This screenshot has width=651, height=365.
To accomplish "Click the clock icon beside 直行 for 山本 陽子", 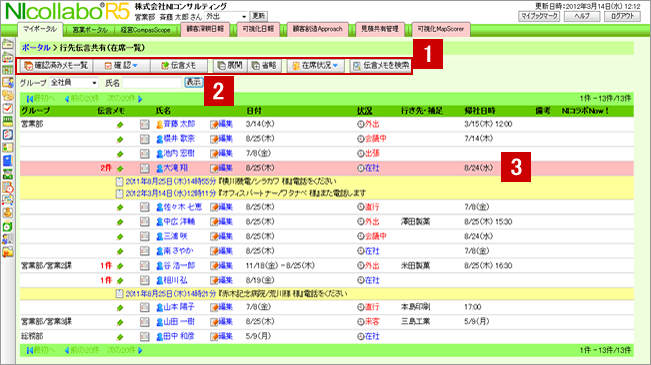I will (360, 307).
